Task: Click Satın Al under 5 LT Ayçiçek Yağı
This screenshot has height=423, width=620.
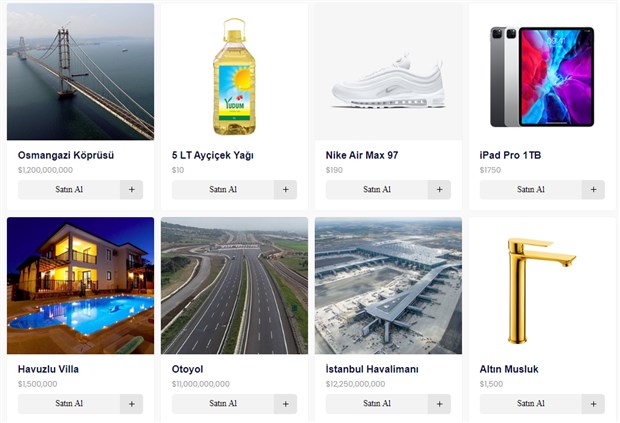Action: [x=223, y=190]
